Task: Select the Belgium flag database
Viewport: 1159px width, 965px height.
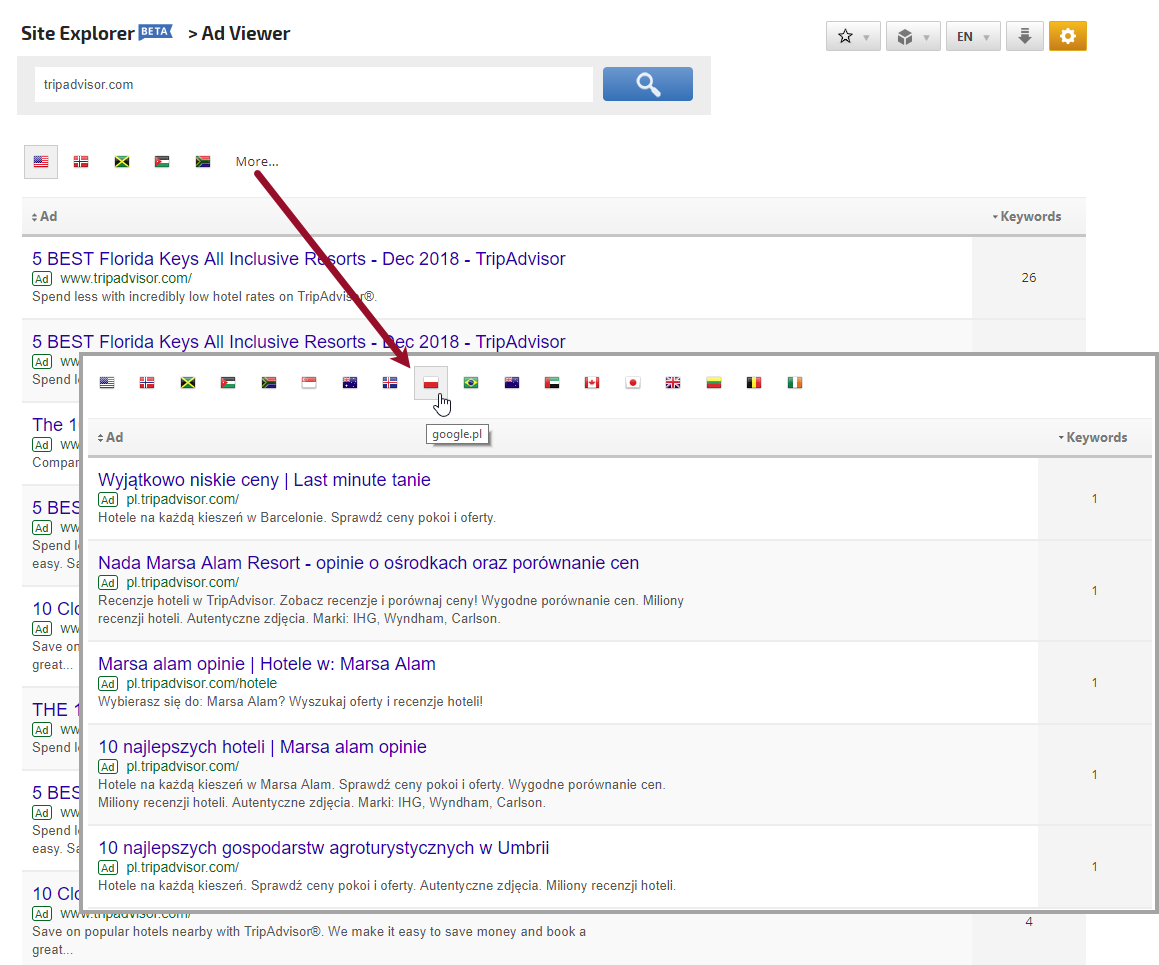Action: tap(754, 383)
